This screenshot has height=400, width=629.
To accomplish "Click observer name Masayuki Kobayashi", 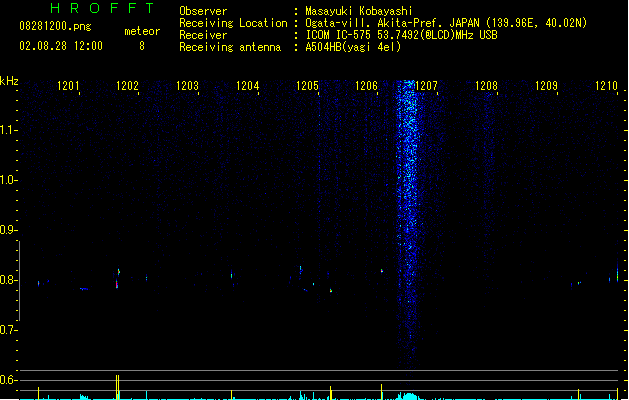I will pos(359,11).
